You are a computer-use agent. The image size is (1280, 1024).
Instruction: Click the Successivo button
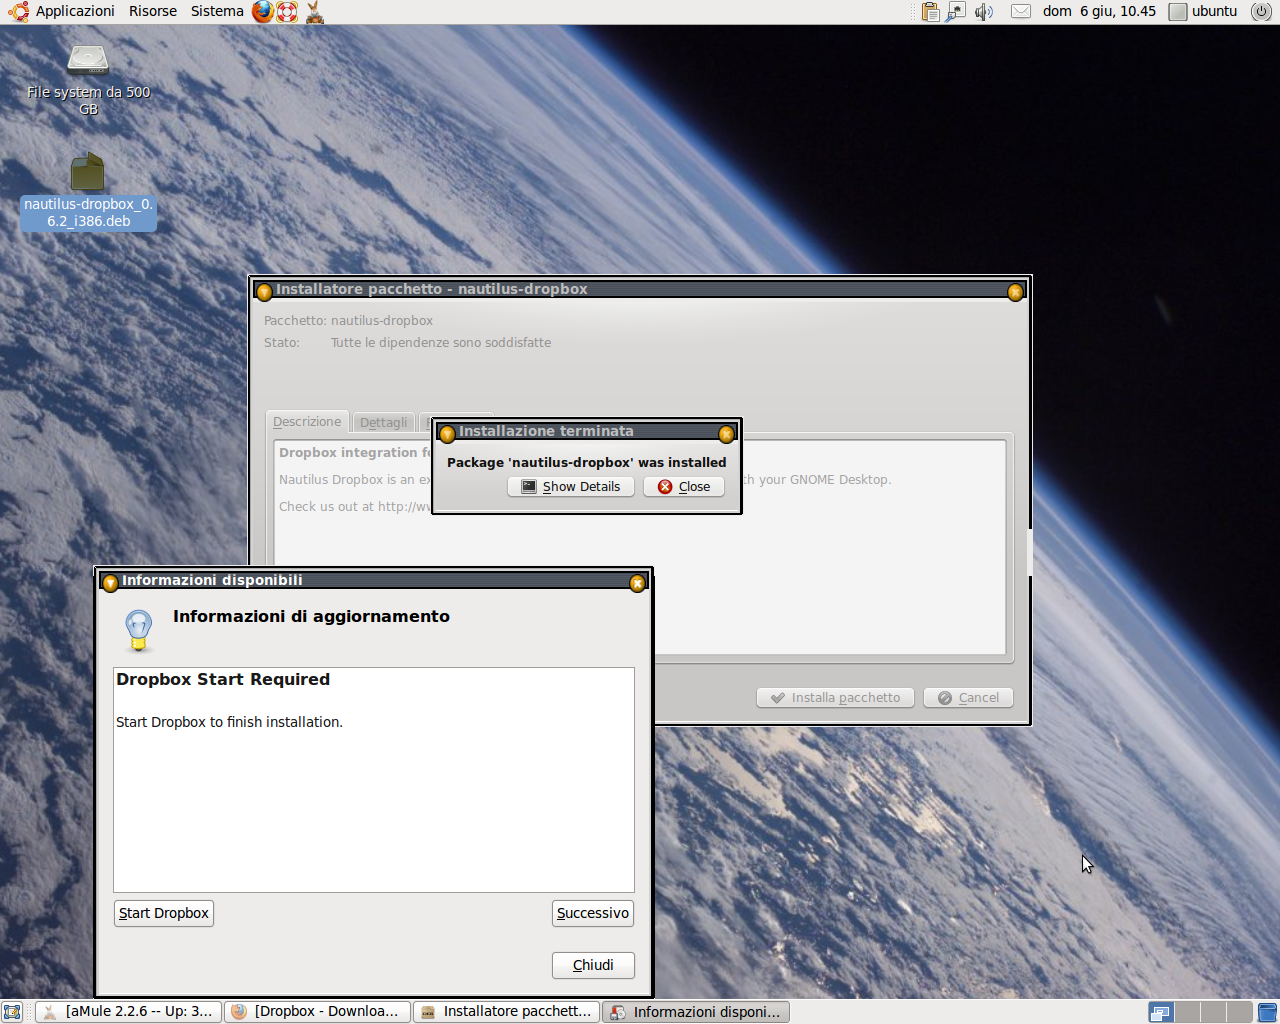(x=593, y=913)
